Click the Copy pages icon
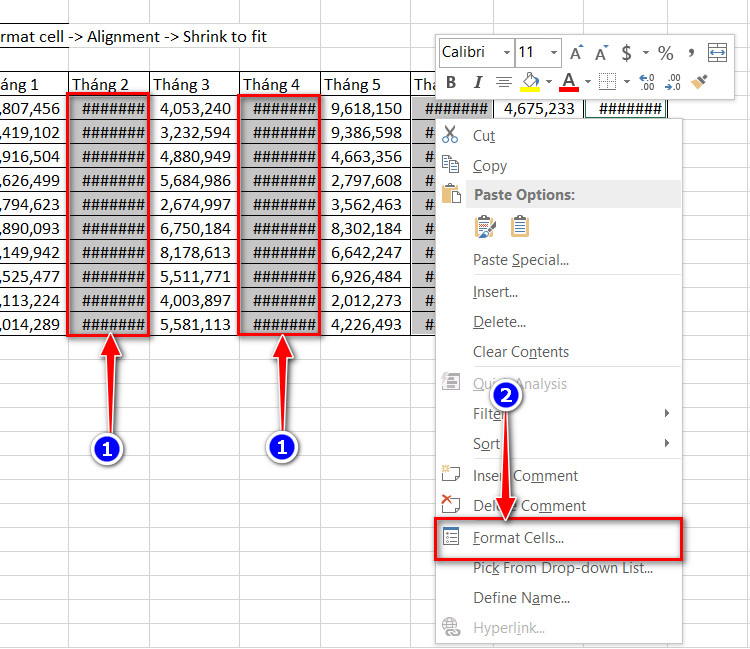 [451, 164]
